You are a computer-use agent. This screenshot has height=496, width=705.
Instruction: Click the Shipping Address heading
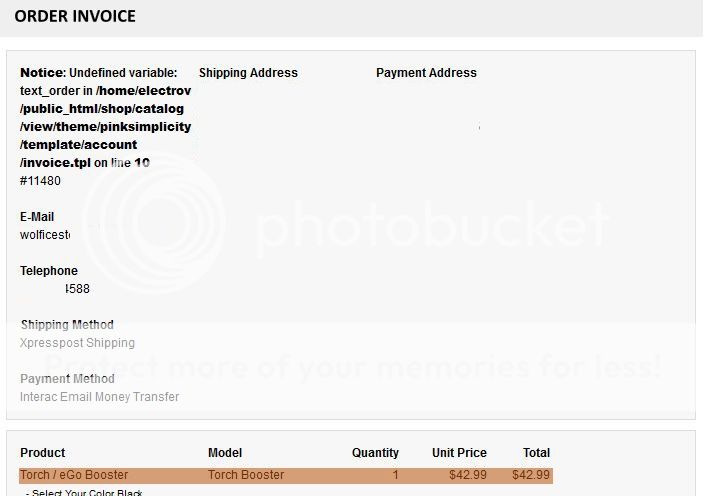248,73
